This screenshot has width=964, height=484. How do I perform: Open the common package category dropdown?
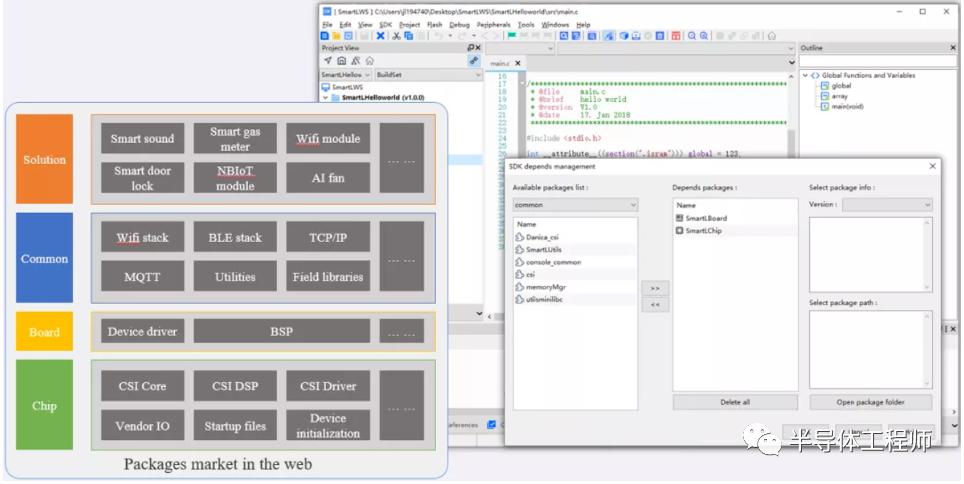click(575, 205)
